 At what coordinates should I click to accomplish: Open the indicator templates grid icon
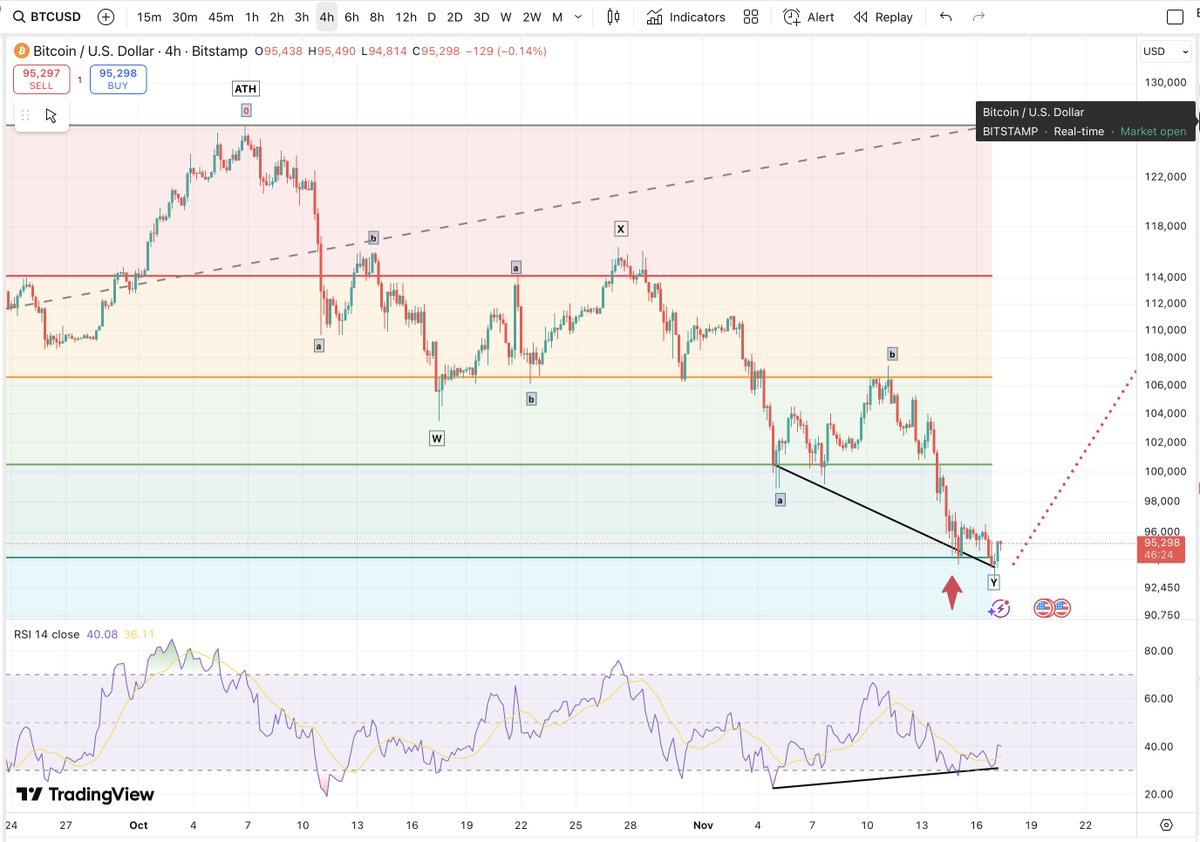click(751, 17)
